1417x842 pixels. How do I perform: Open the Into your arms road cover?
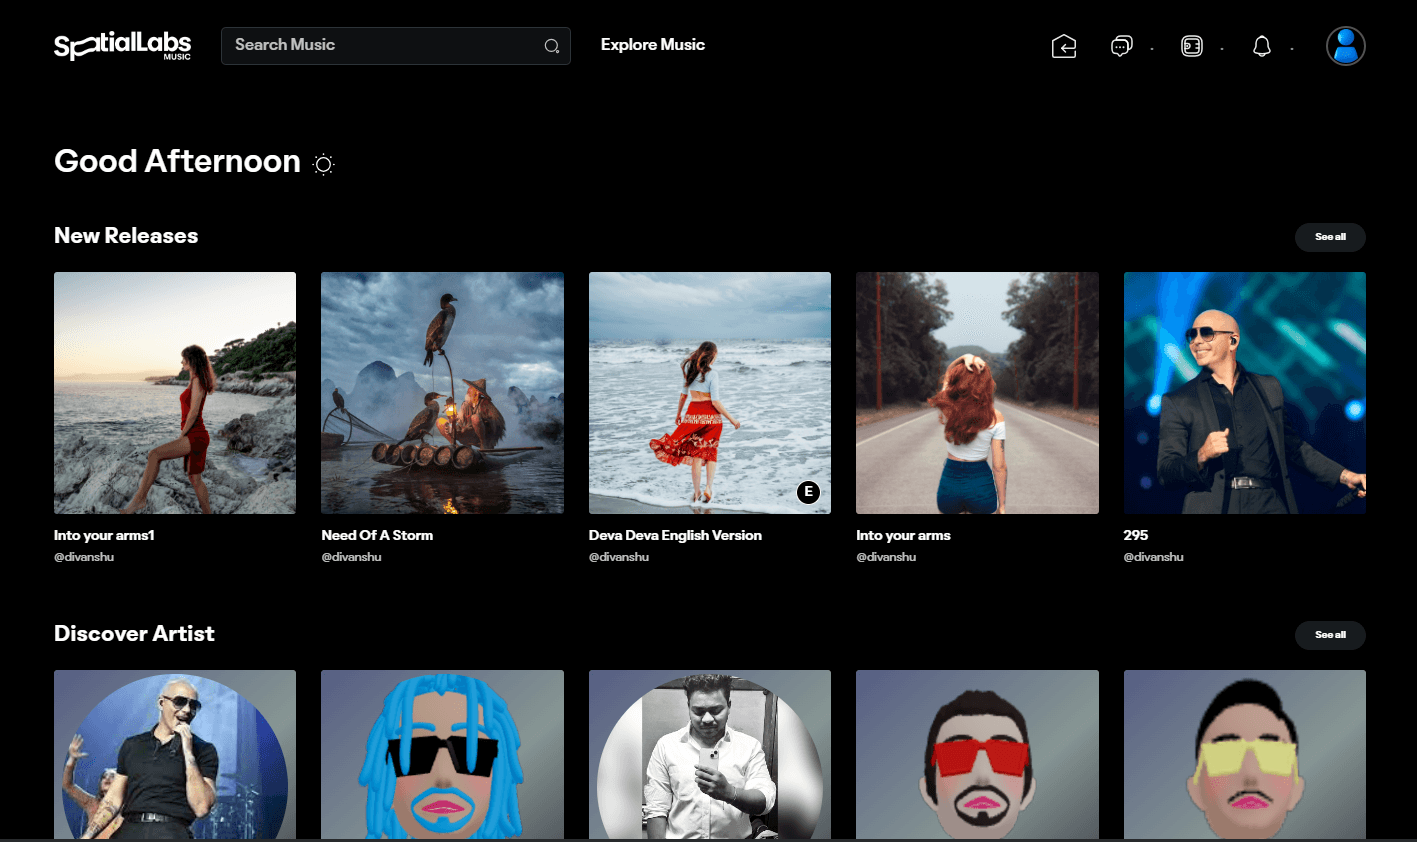pos(977,393)
